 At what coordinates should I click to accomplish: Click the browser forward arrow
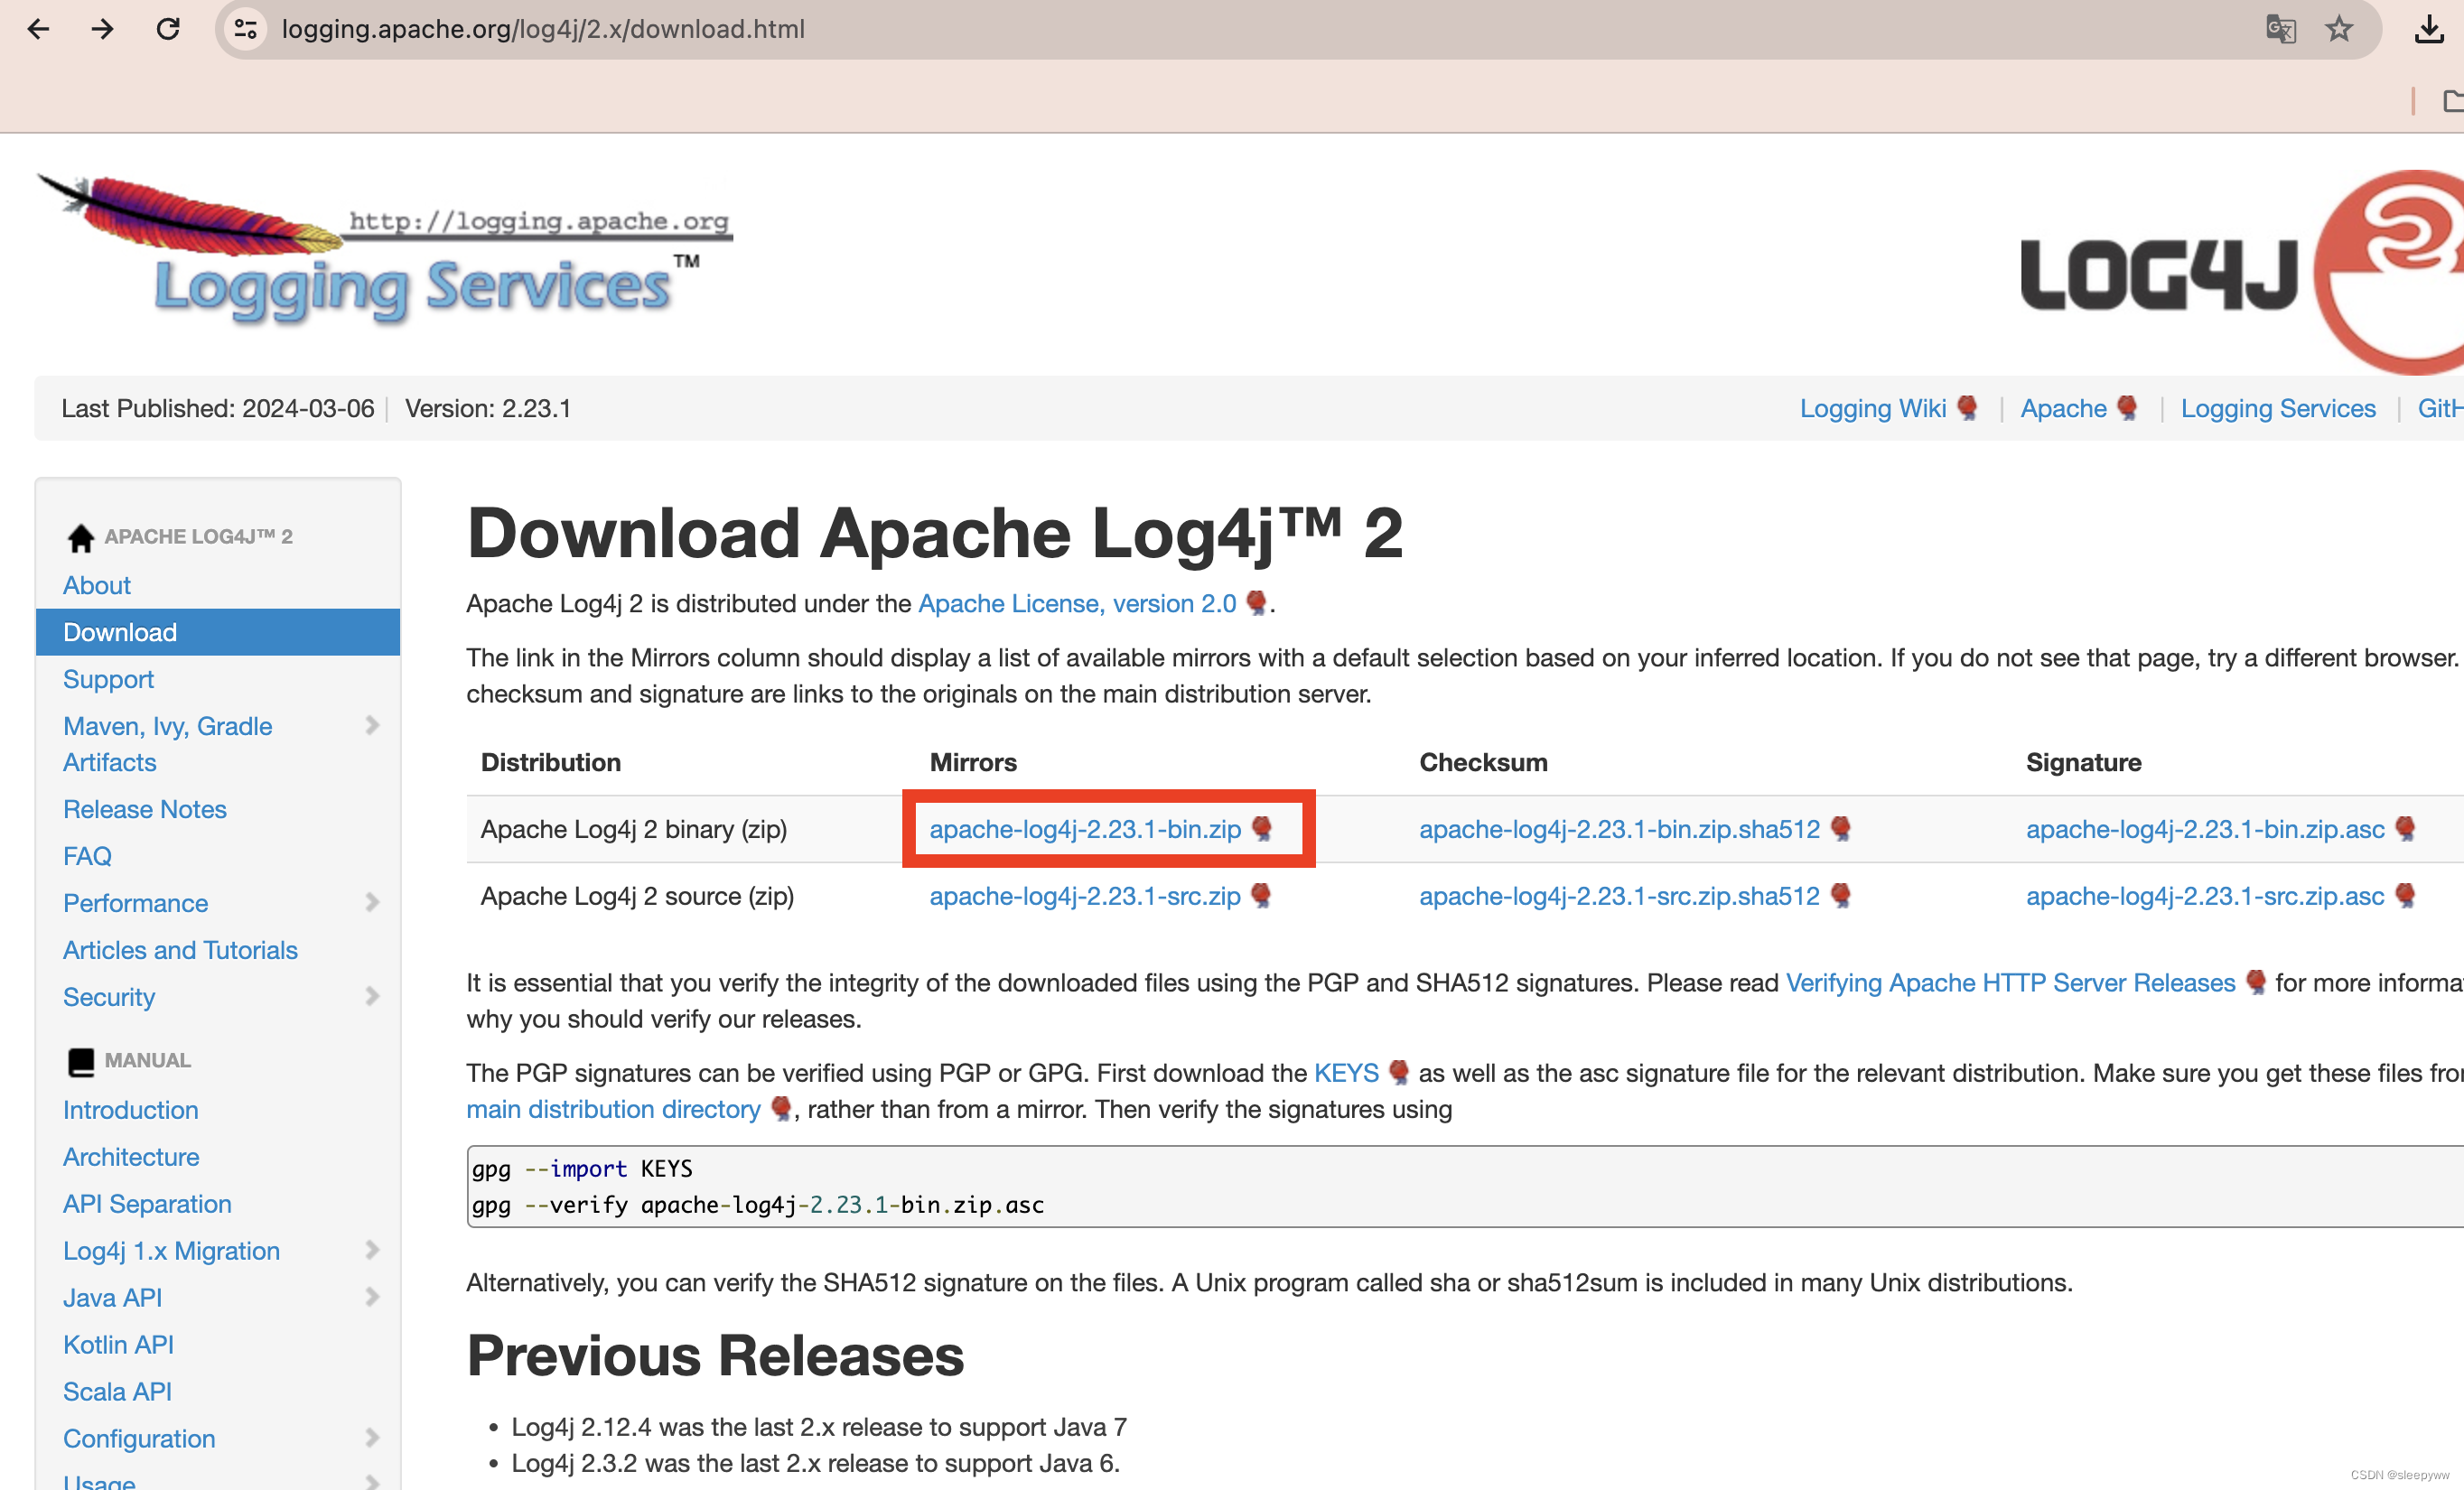[102, 29]
